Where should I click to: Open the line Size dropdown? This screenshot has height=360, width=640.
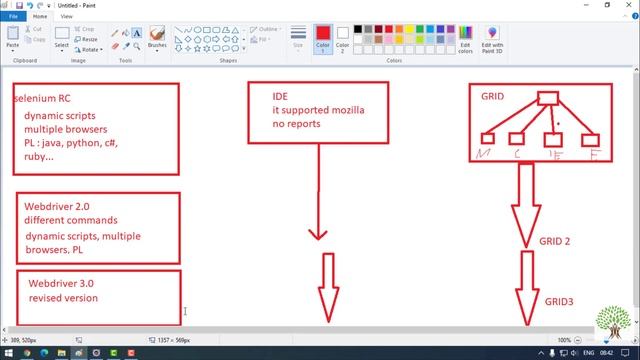tap(298, 38)
